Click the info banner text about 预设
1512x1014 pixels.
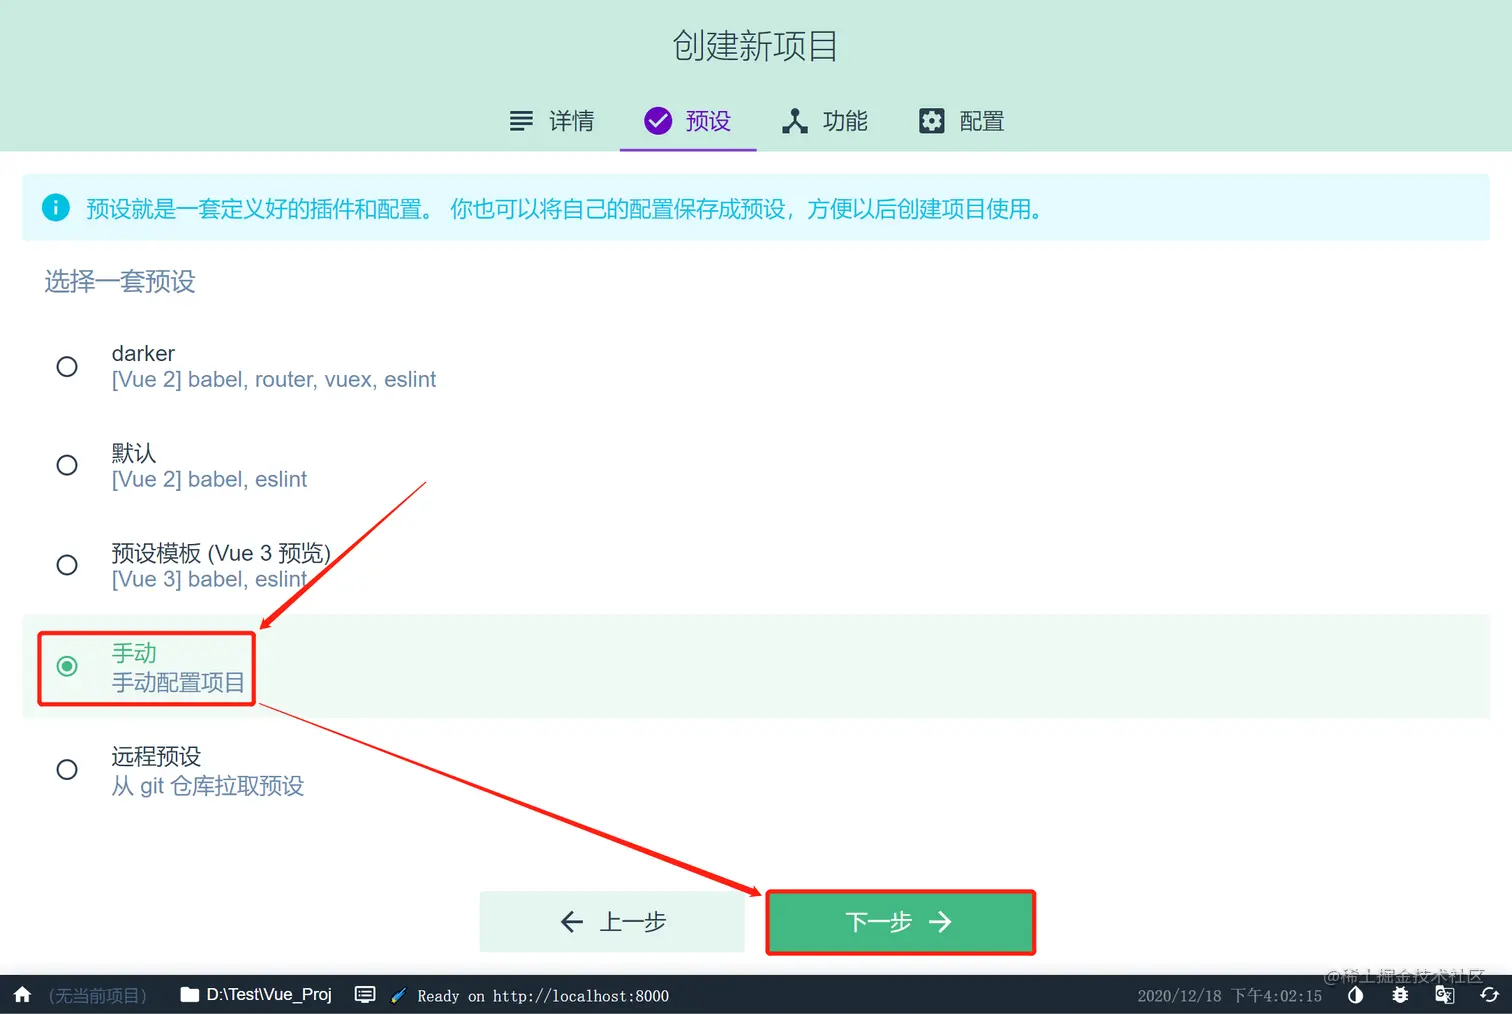pyautogui.click(x=565, y=209)
